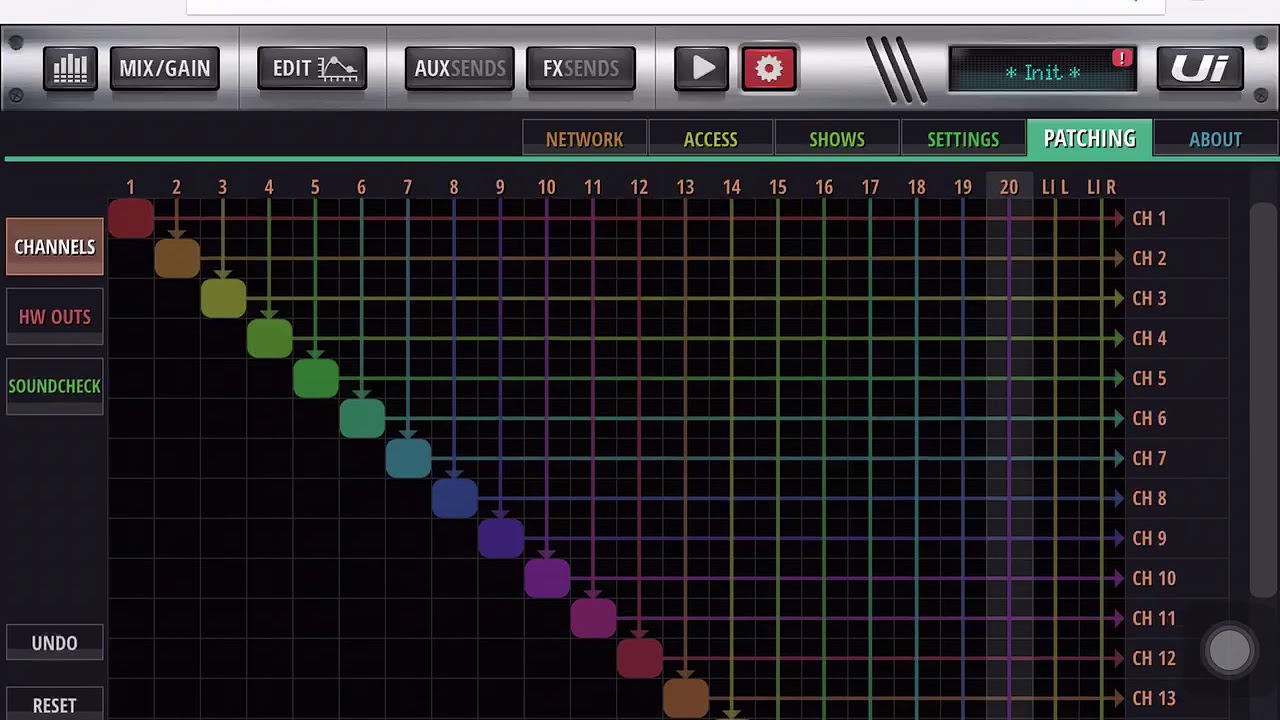Switch to AUX SENDS view
The image size is (1280, 720).
point(460,68)
